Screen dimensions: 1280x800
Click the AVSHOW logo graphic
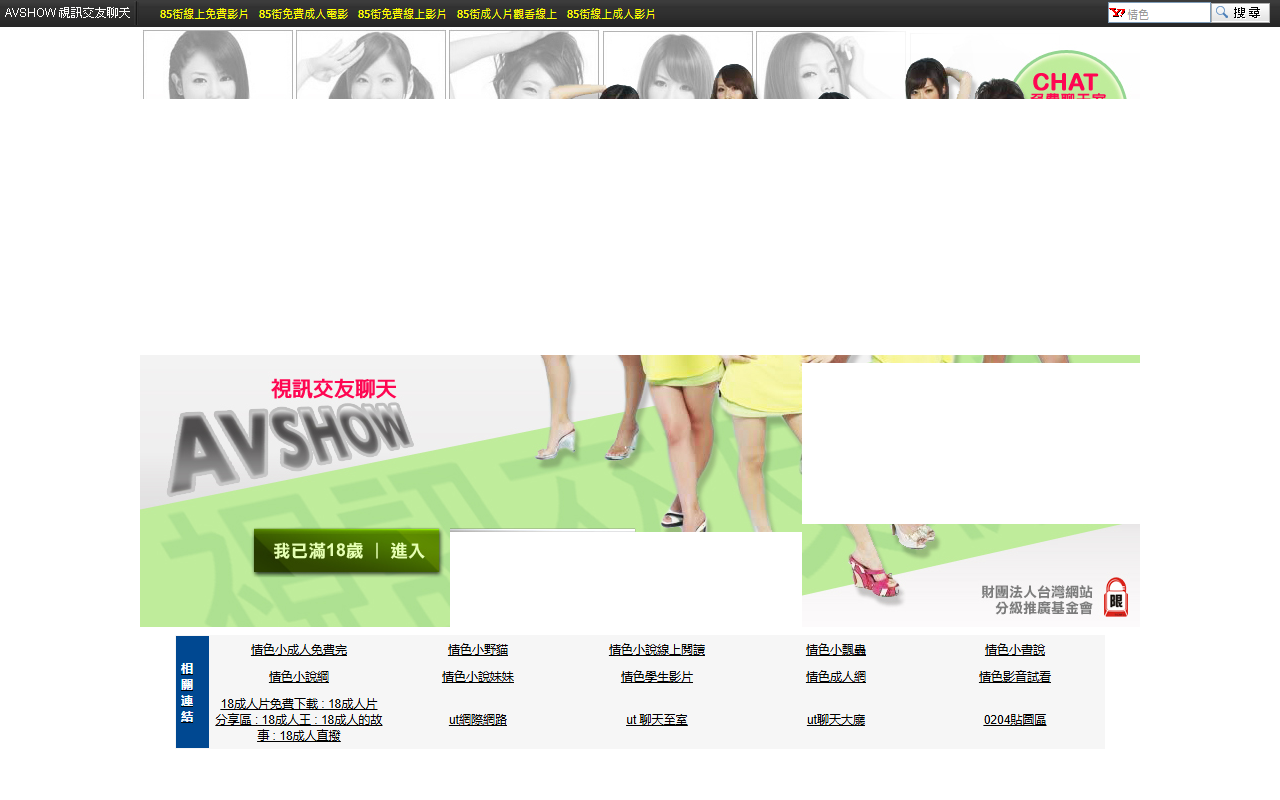click(x=290, y=449)
